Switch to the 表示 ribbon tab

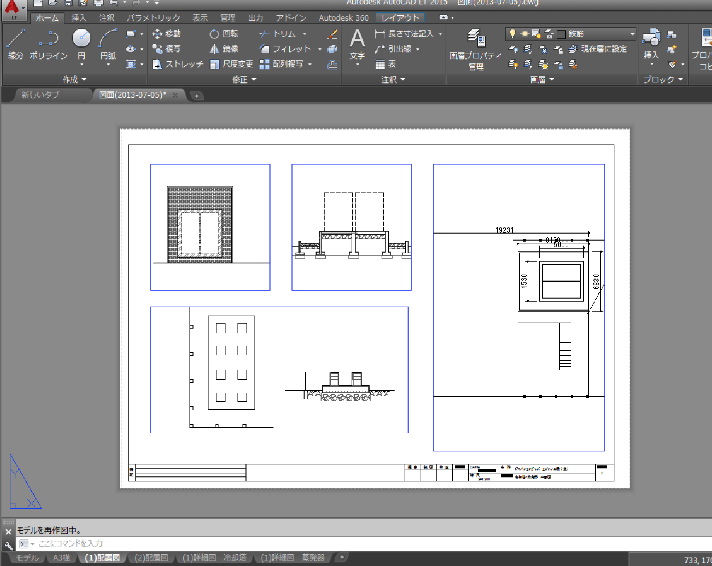point(200,18)
